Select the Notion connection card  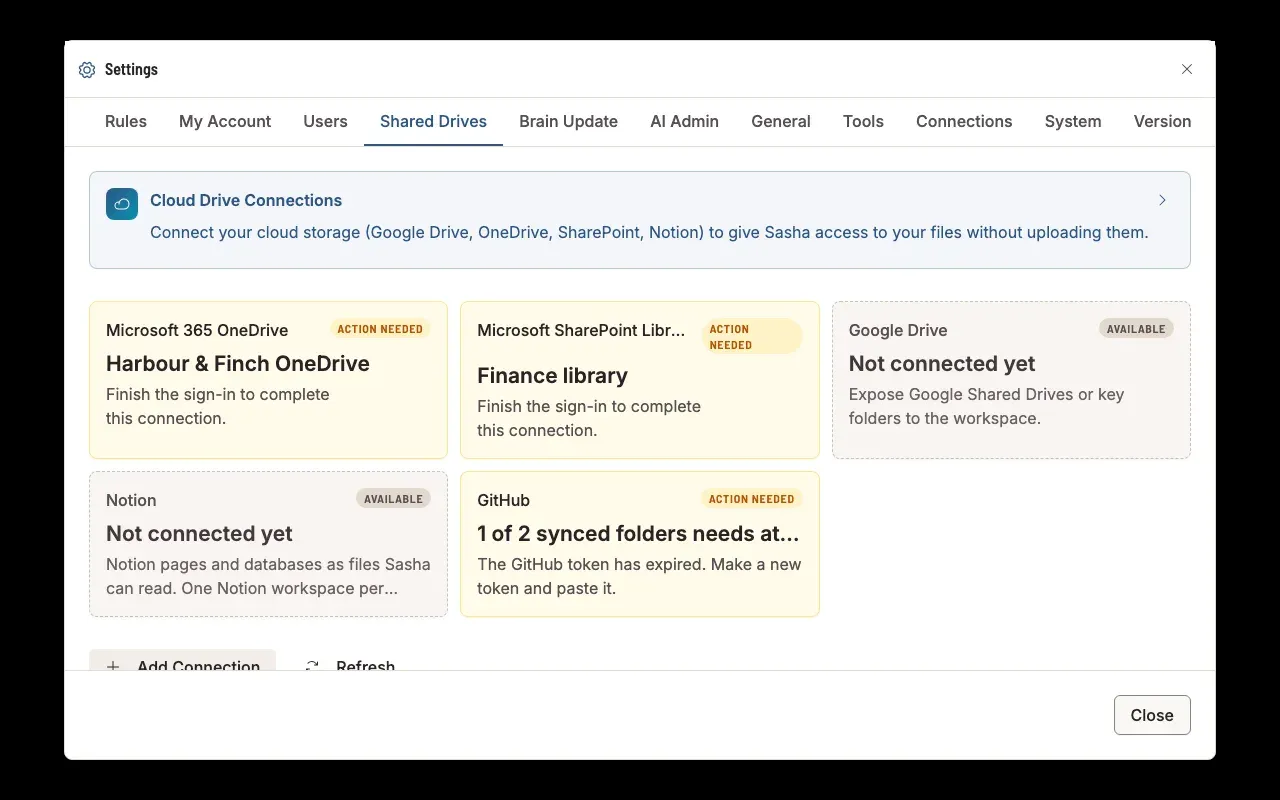point(268,544)
